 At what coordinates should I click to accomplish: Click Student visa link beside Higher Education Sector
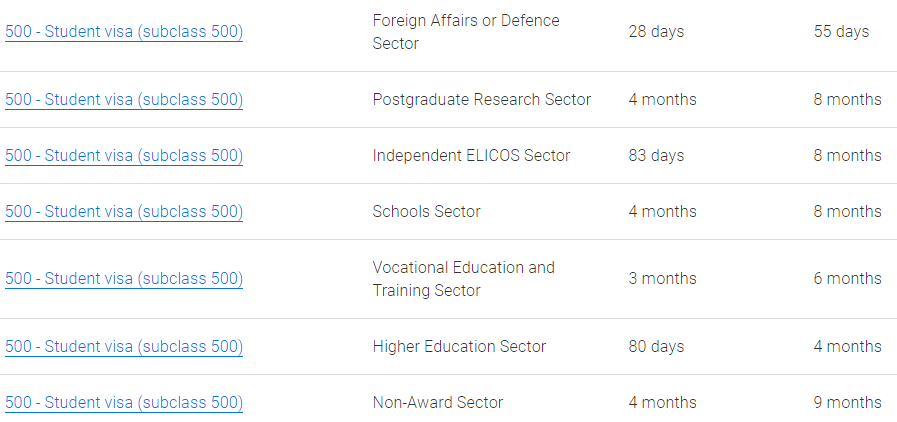coord(124,347)
